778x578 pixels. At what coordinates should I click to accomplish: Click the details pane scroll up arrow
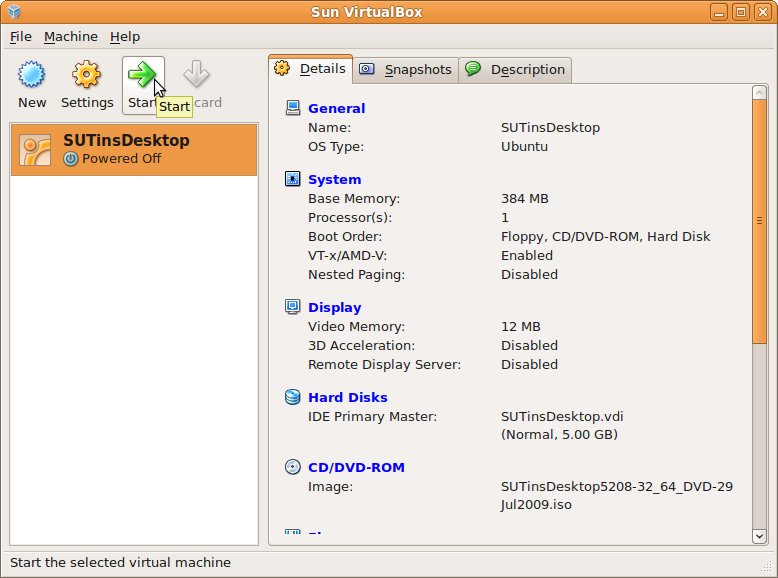(759, 93)
